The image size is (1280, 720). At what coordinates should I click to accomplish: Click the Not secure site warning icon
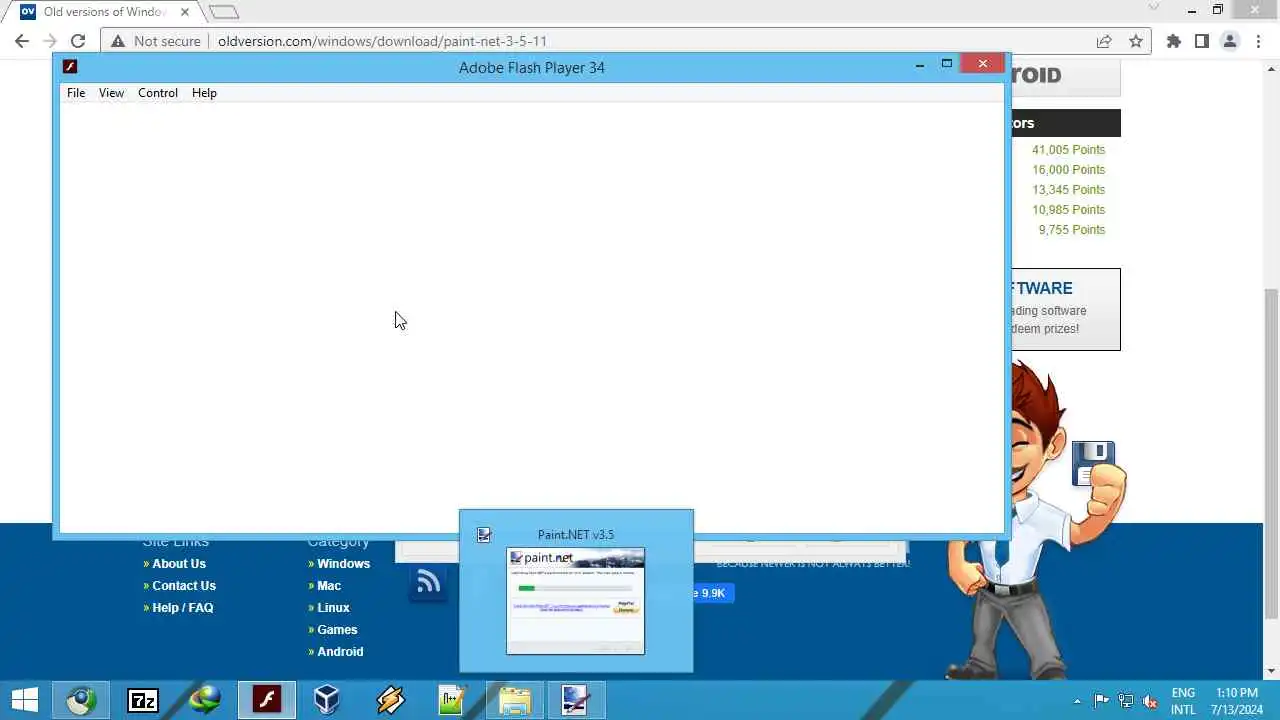[x=118, y=41]
